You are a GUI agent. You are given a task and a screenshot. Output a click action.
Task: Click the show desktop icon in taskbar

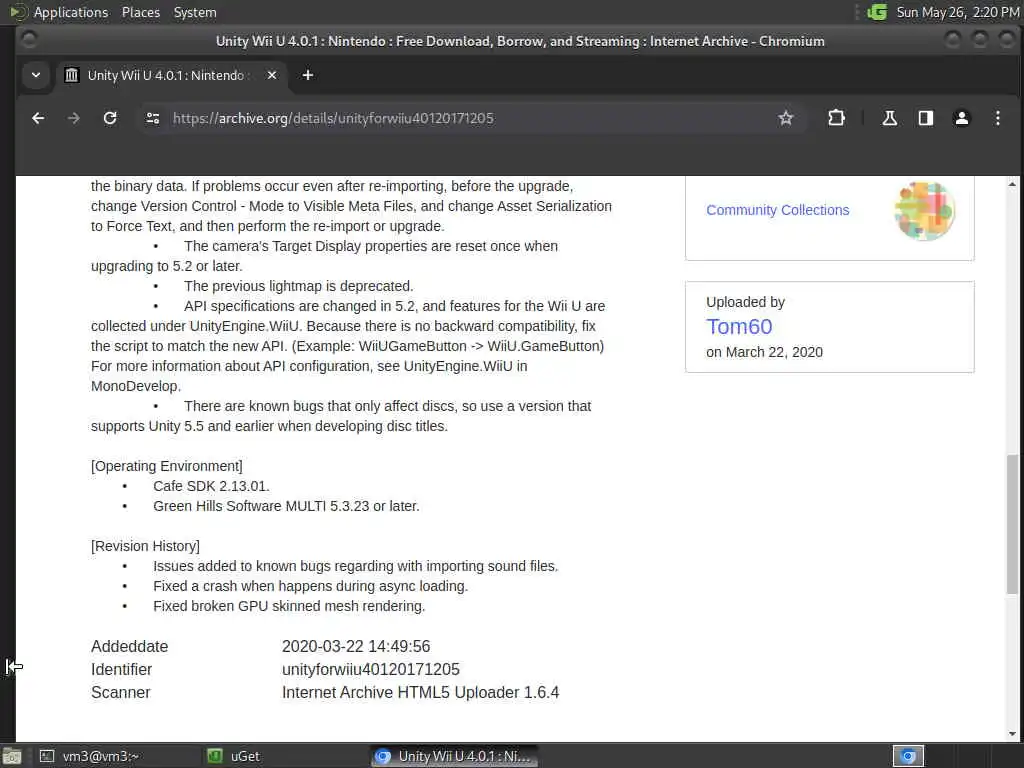[x=12, y=757]
